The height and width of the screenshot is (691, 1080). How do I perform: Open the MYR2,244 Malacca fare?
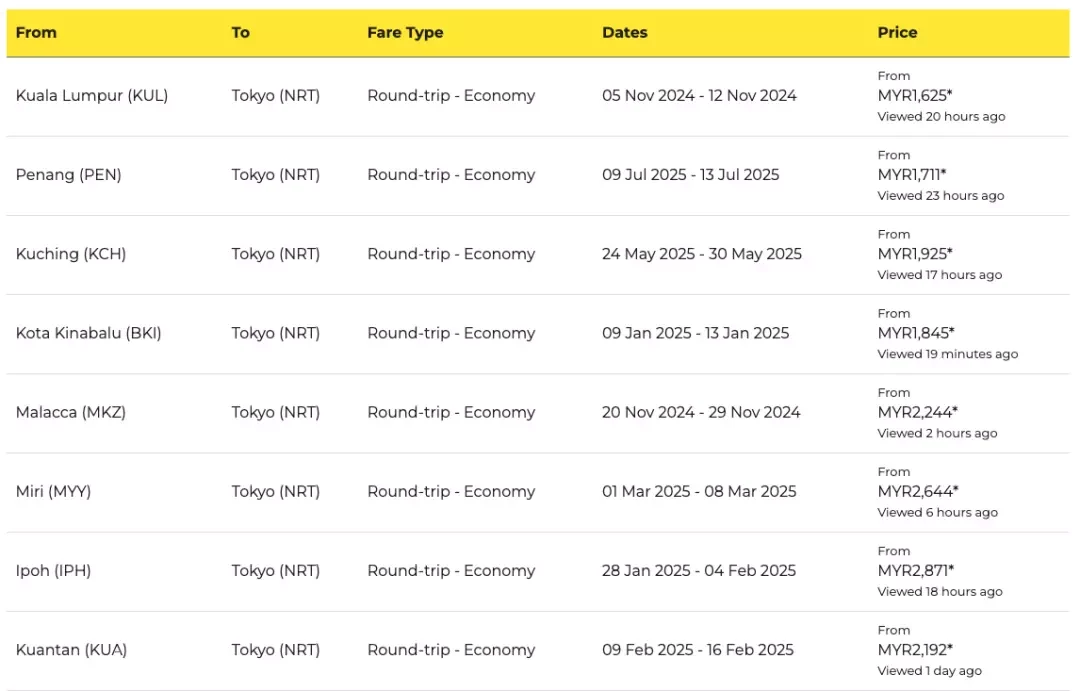pyautogui.click(x=917, y=413)
